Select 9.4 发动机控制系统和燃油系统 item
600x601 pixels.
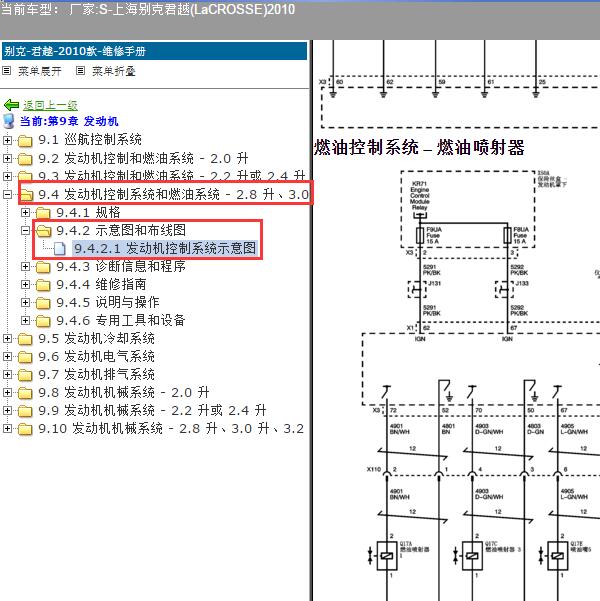coord(173,194)
